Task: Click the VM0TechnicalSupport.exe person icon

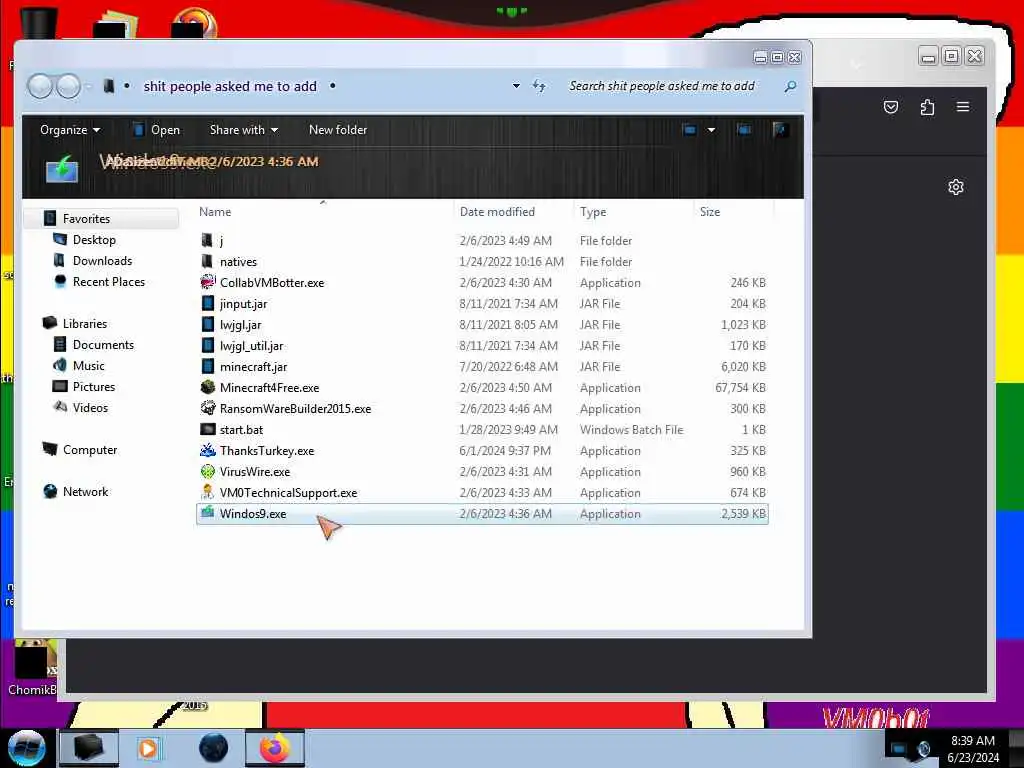Action: click(208, 492)
